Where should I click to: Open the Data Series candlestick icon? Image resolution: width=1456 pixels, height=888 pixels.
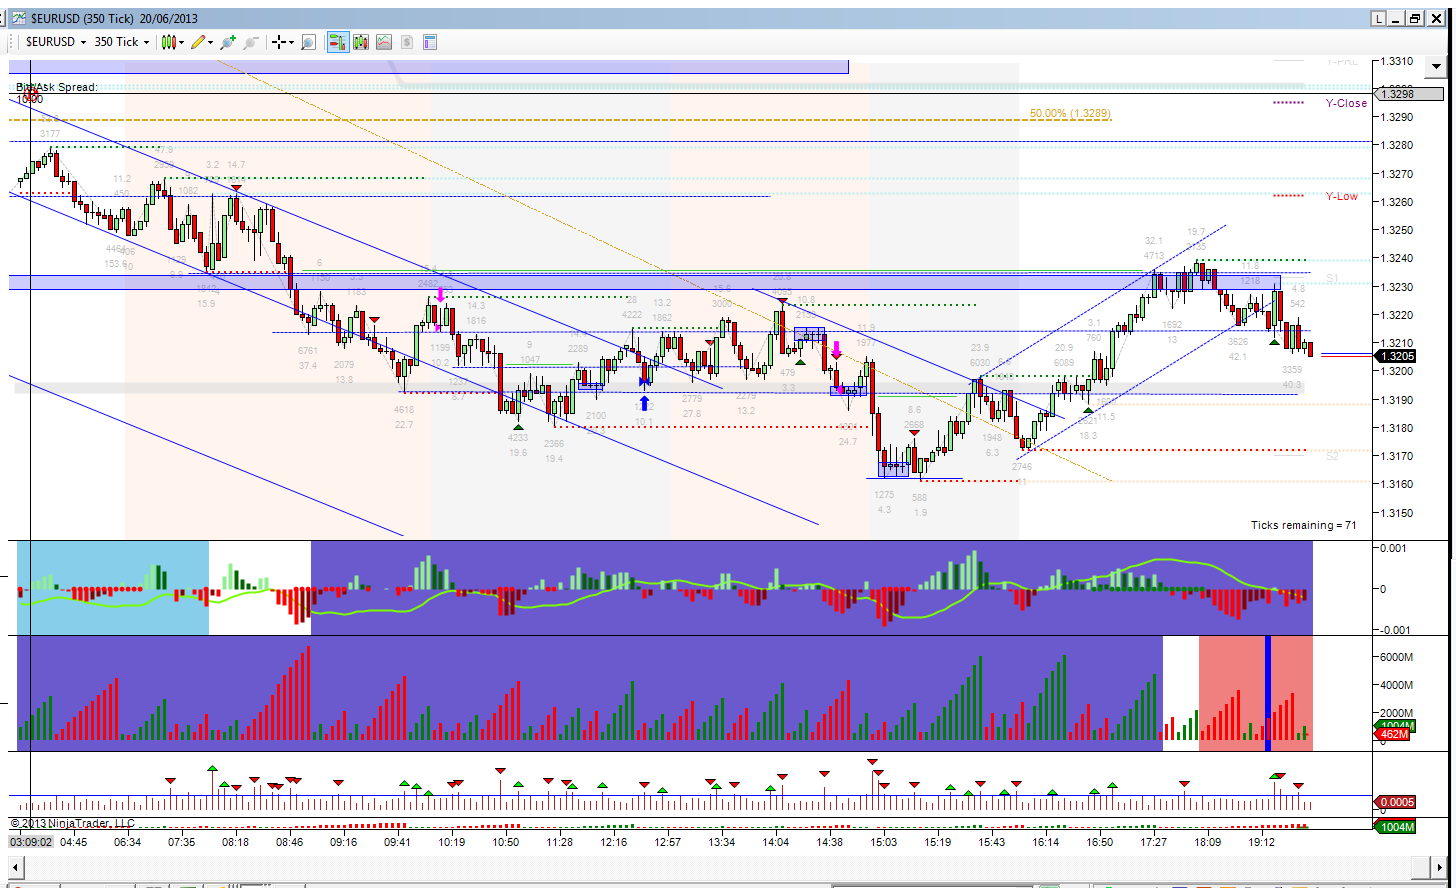(x=361, y=42)
